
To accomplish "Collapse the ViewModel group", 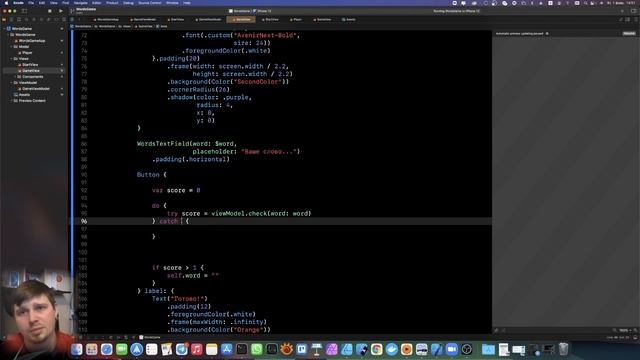I will coord(11,82).
